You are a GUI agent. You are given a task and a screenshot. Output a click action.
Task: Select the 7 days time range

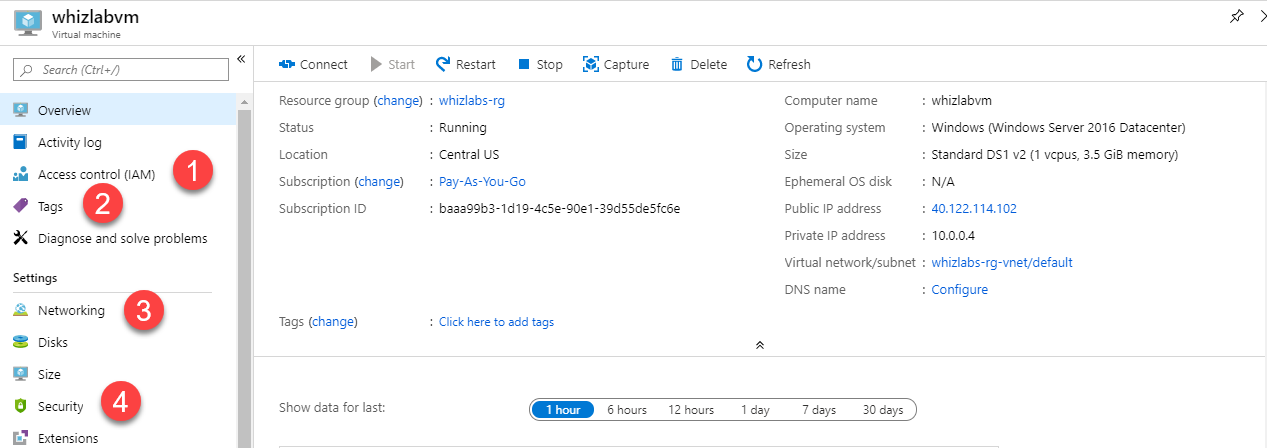tap(819, 410)
